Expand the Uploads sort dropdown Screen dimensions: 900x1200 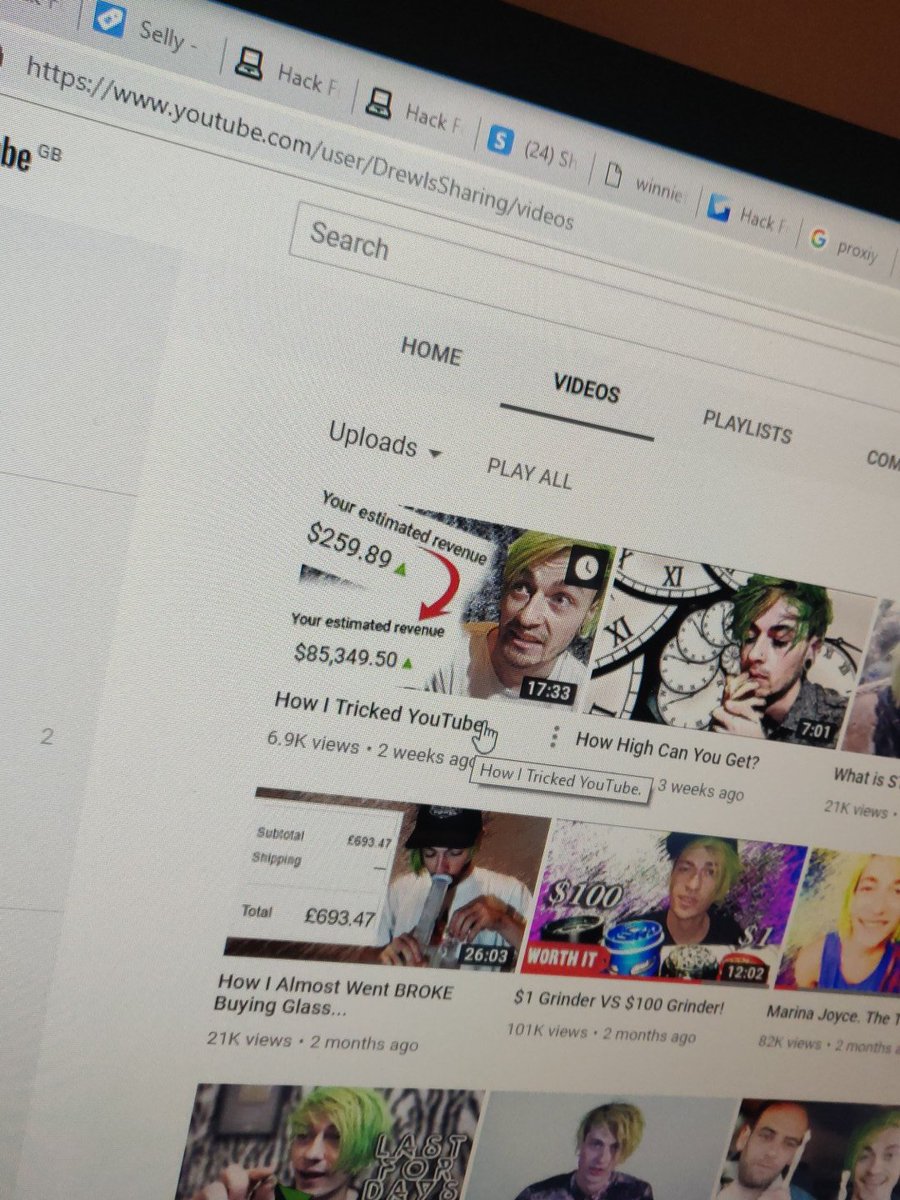(384, 440)
